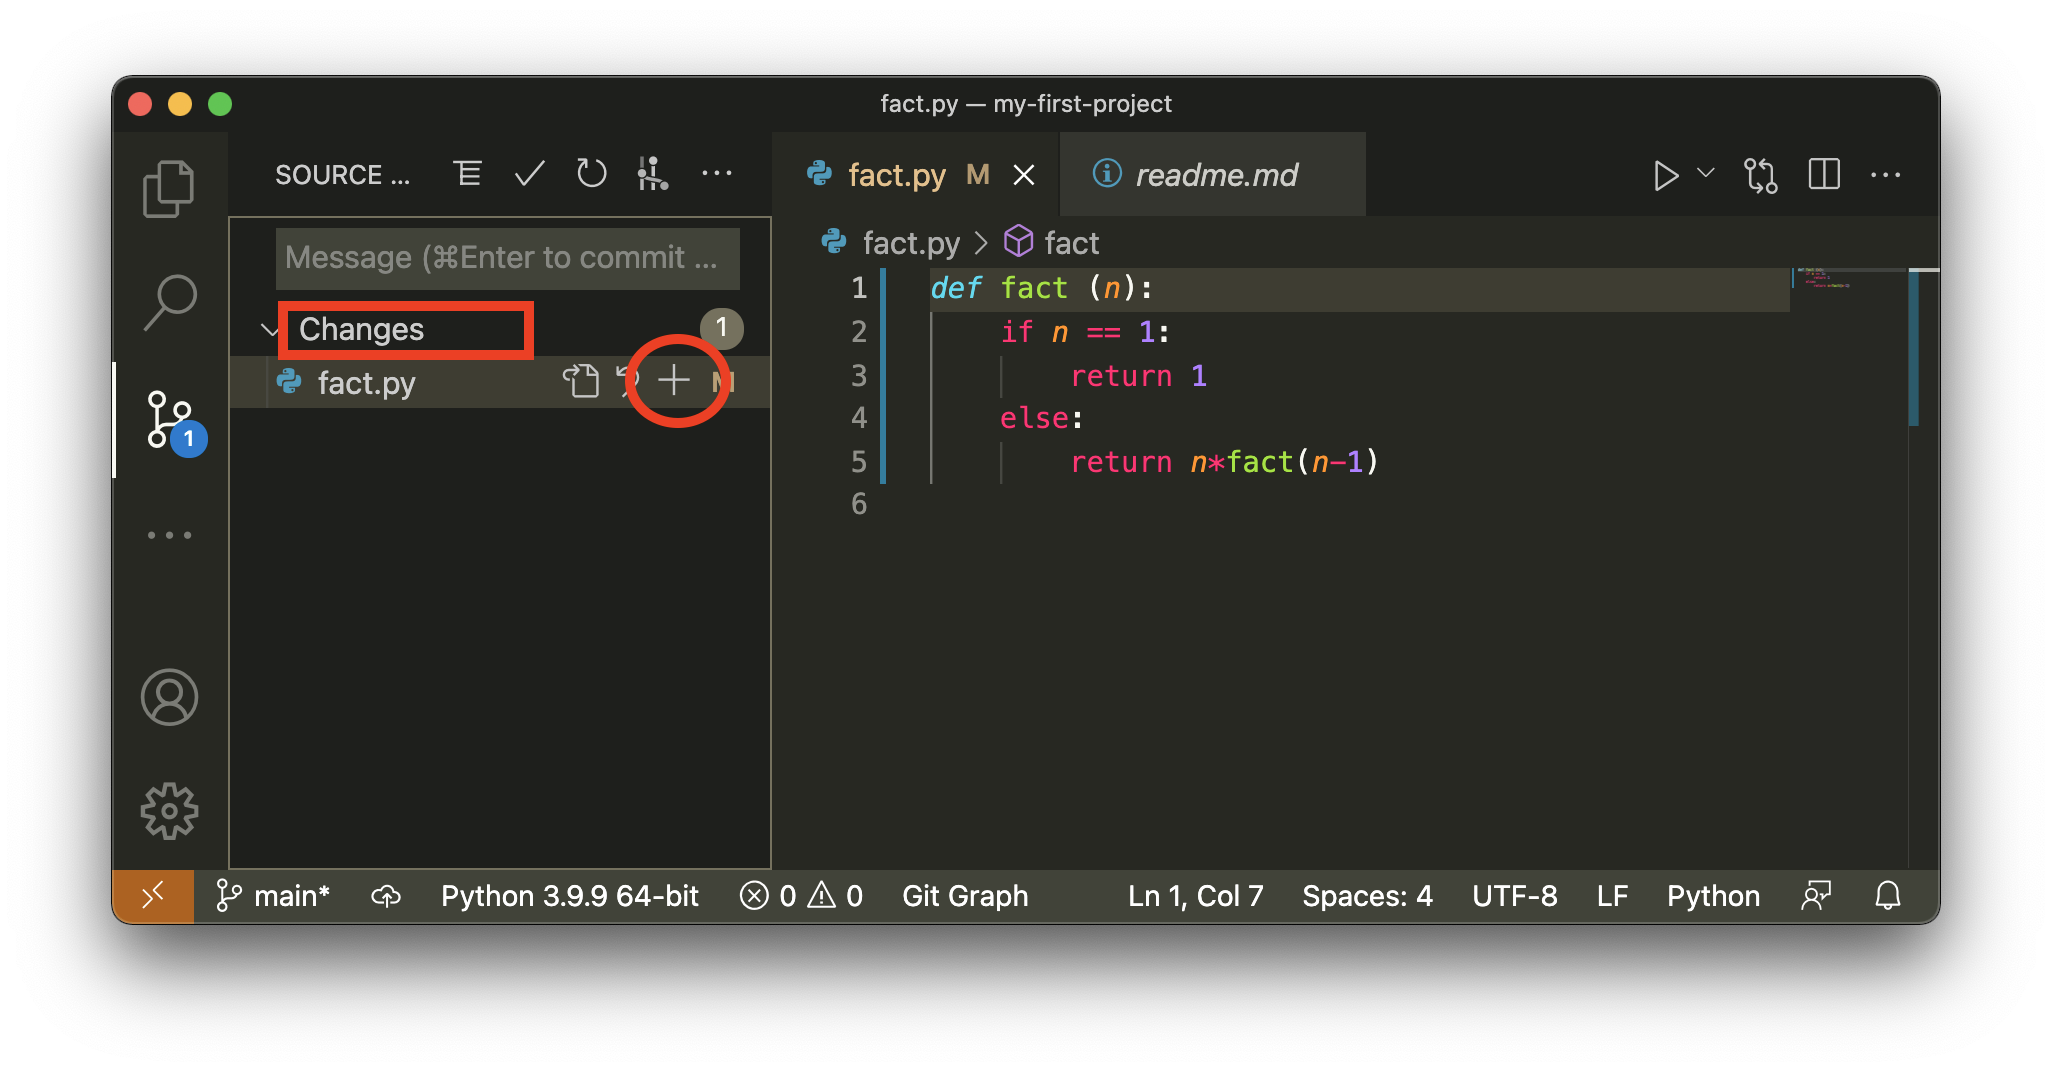Viewport: 2052px width, 1072px height.
Task: Click the commit checkmark icon
Action: click(529, 175)
